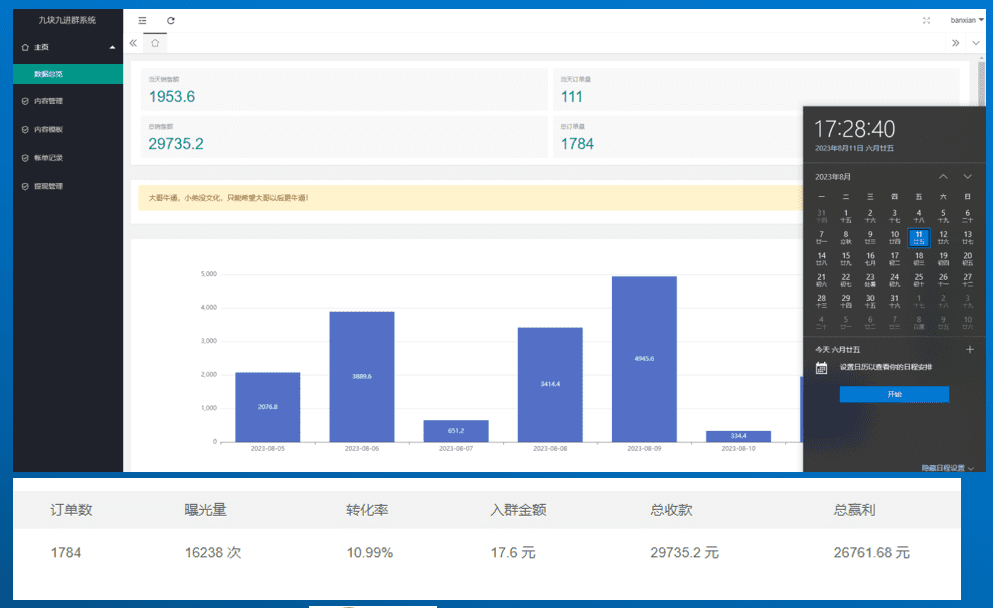Collapse the 主页 sidebar menu arrow

112,46
